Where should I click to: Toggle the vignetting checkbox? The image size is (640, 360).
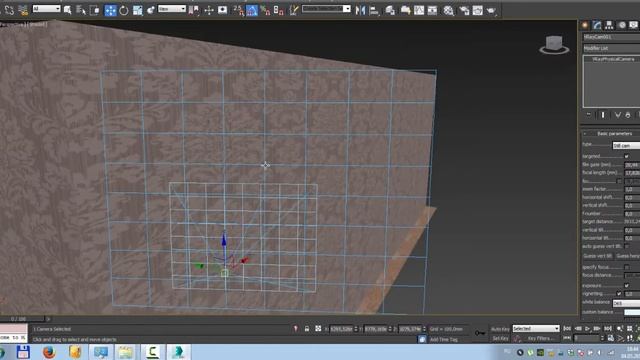[x=619, y=293]
